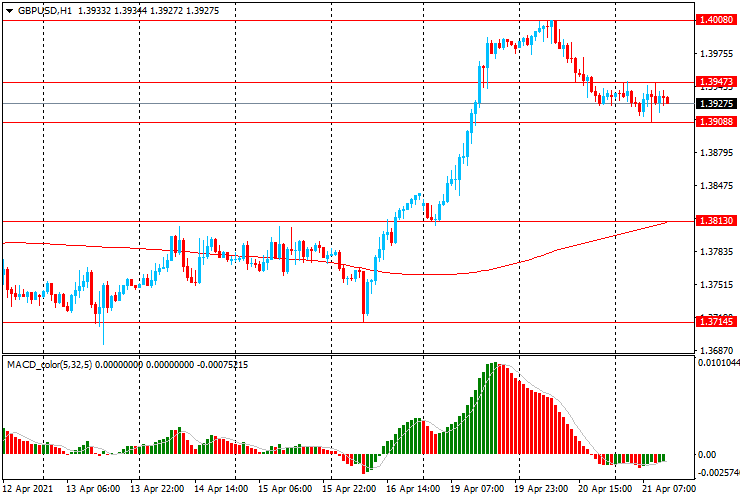Click the 1.37835 price scale value
The height and width of the screenshot is (500, 740).
(717, 252)
